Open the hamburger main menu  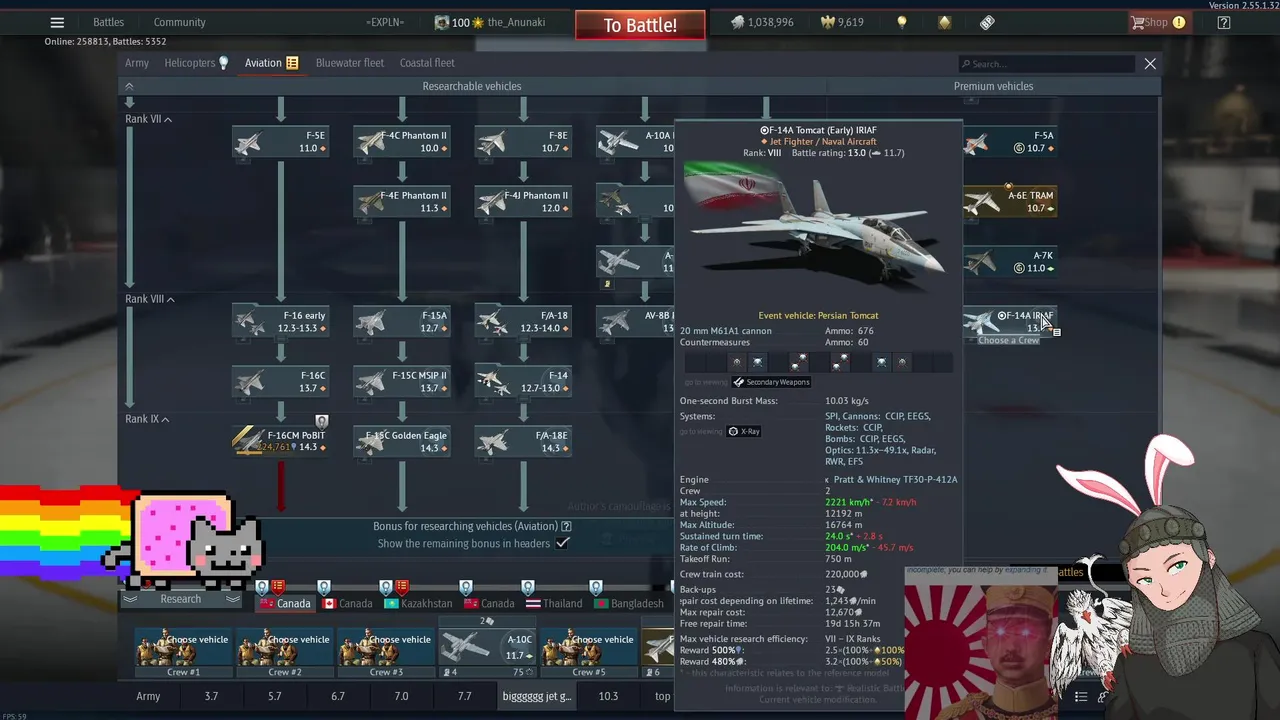[x=57, y=22]
